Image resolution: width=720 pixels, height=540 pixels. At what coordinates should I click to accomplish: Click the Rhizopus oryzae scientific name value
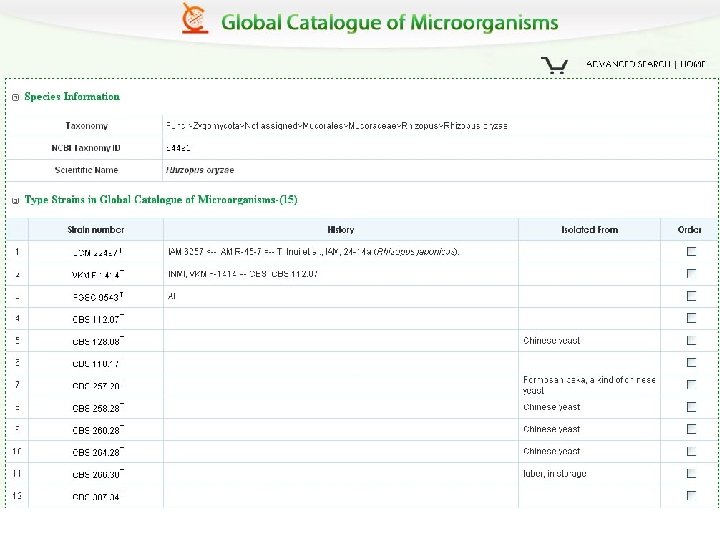pos(200,170)
